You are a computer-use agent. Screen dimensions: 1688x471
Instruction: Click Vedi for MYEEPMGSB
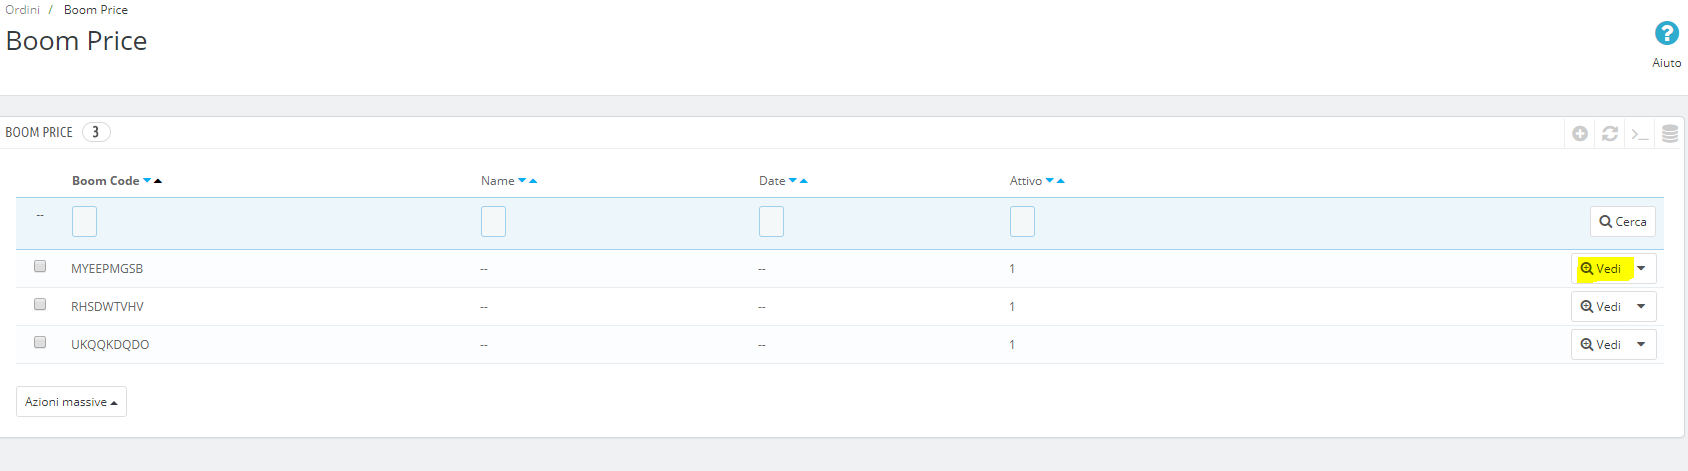point(1601,269)
